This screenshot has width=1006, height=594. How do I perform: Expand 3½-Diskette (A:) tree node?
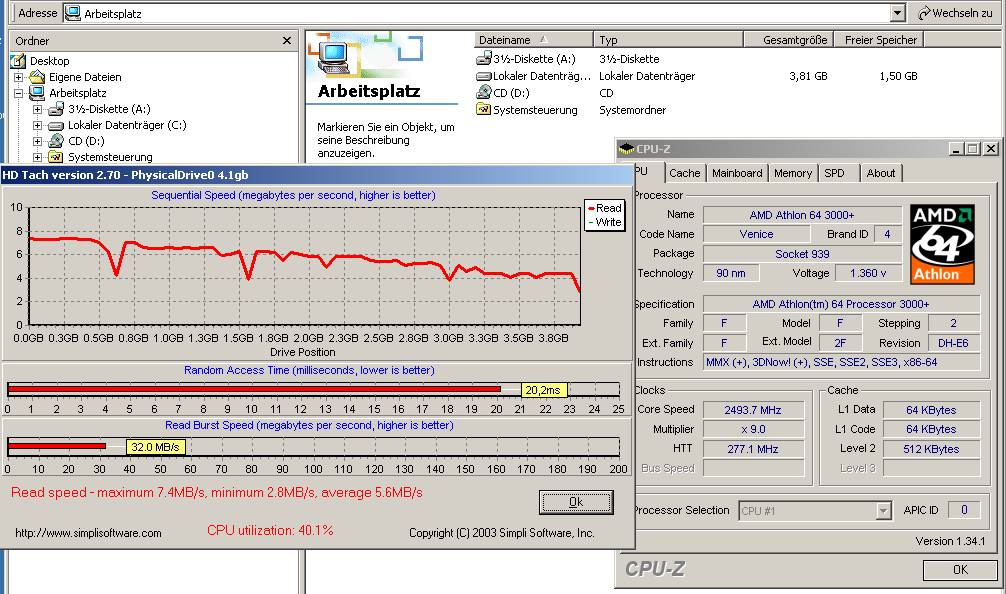pyautogui.click(x=37, y=109)
